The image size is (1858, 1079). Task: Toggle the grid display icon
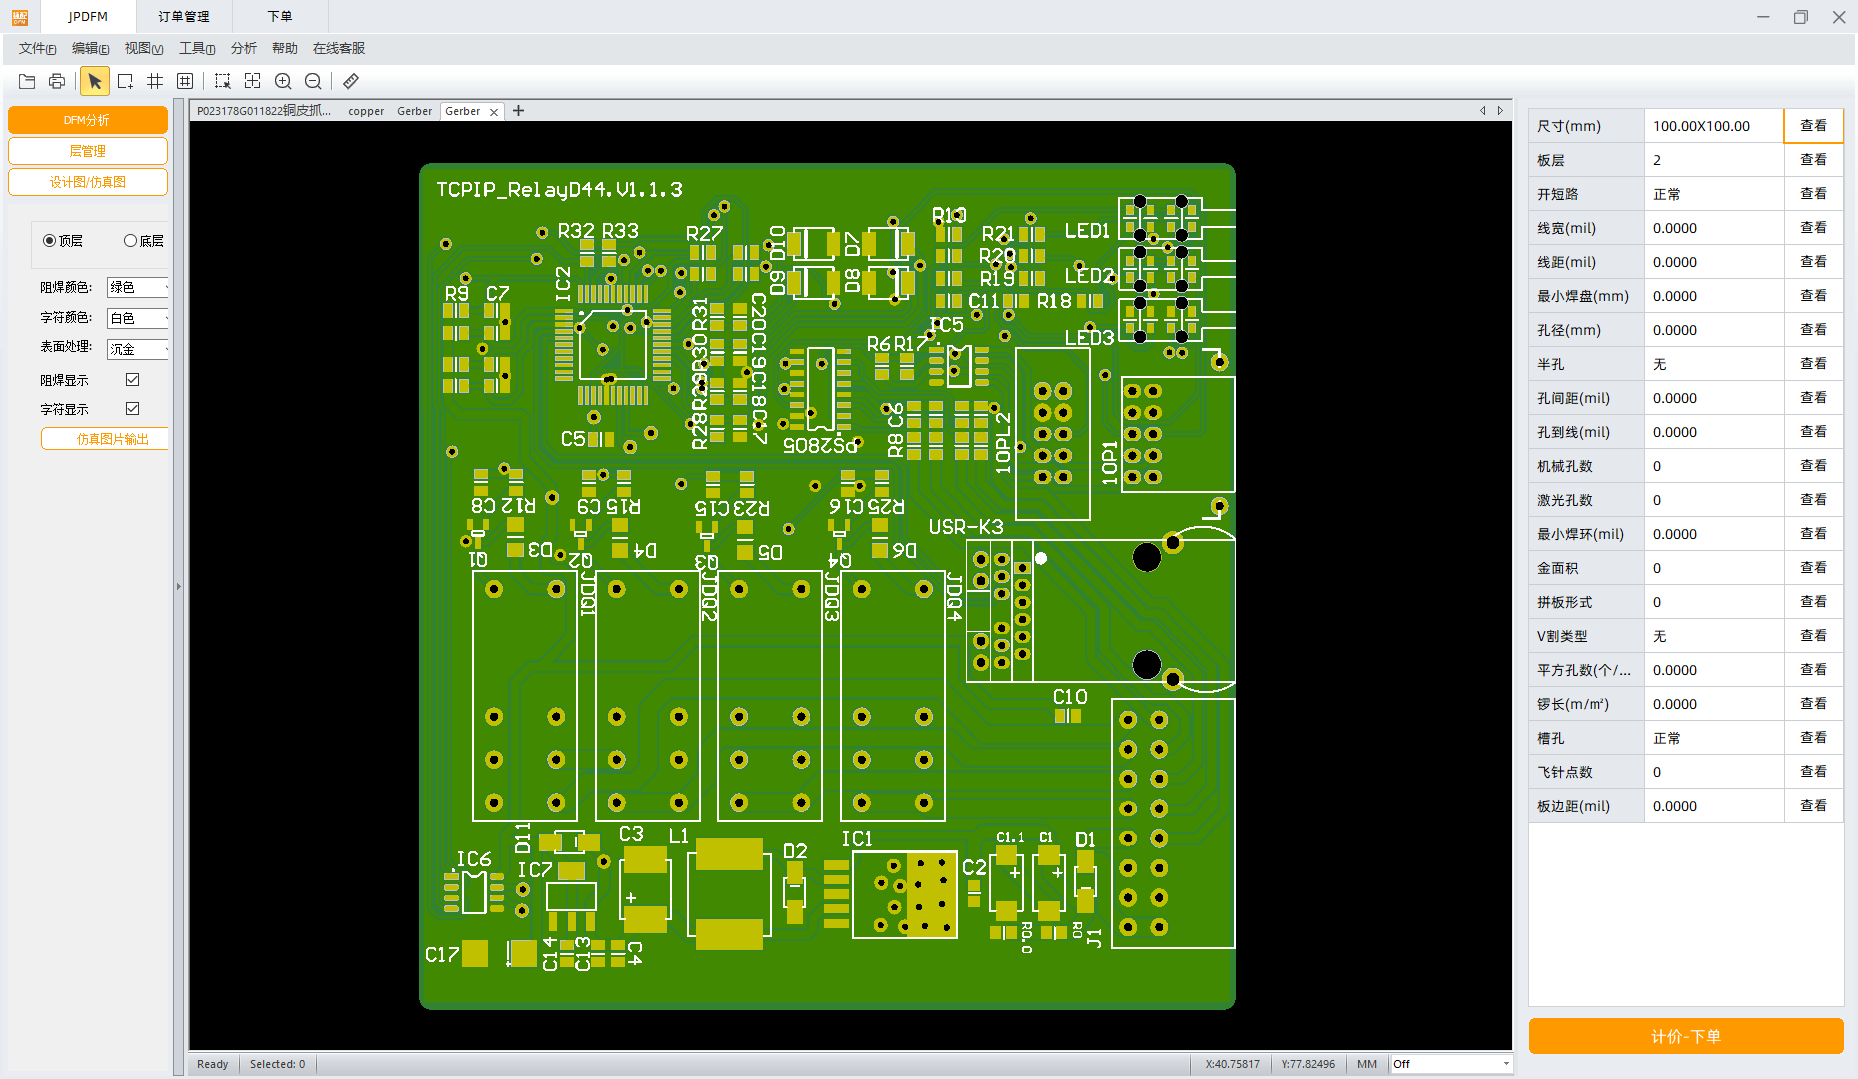click(x=154, y=81)
